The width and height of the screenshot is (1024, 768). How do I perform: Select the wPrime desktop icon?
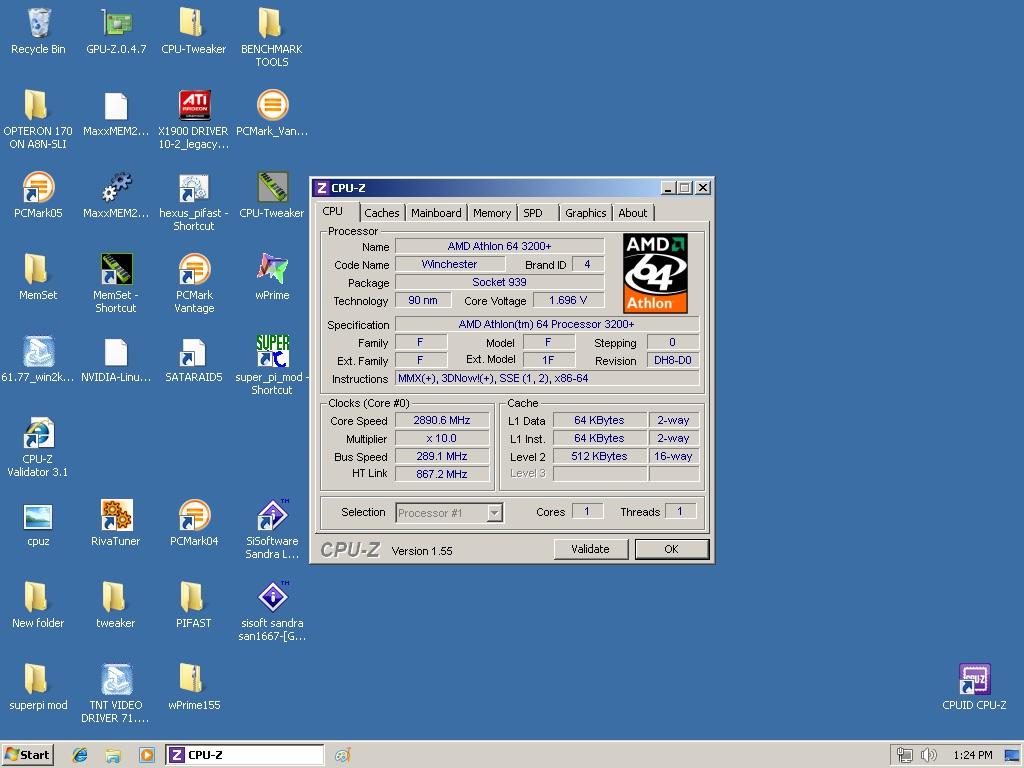pos(272,270)
